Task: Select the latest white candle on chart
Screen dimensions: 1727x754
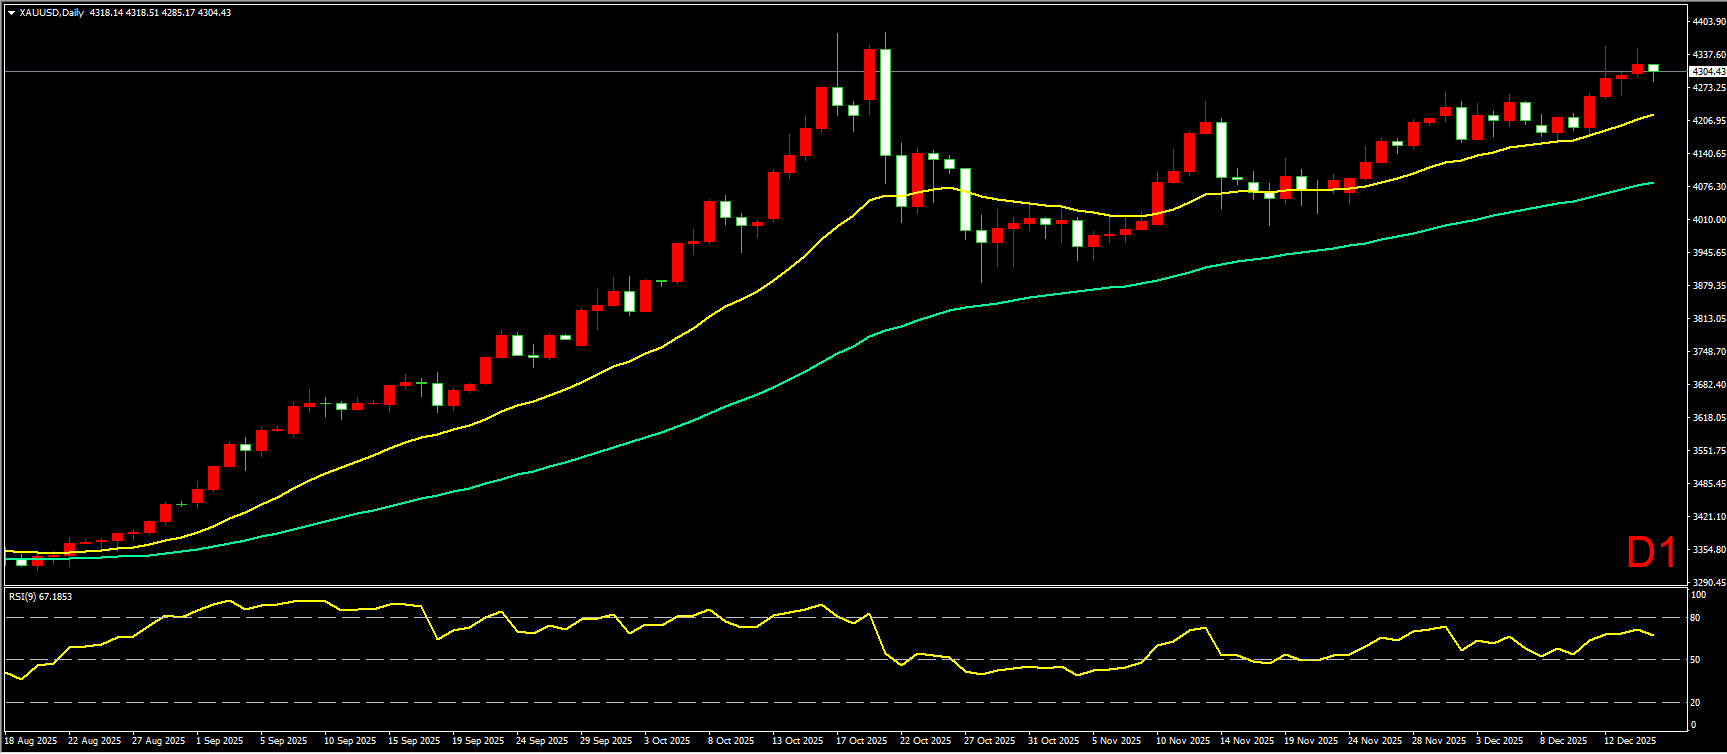Action: [x=1653, y=68]
